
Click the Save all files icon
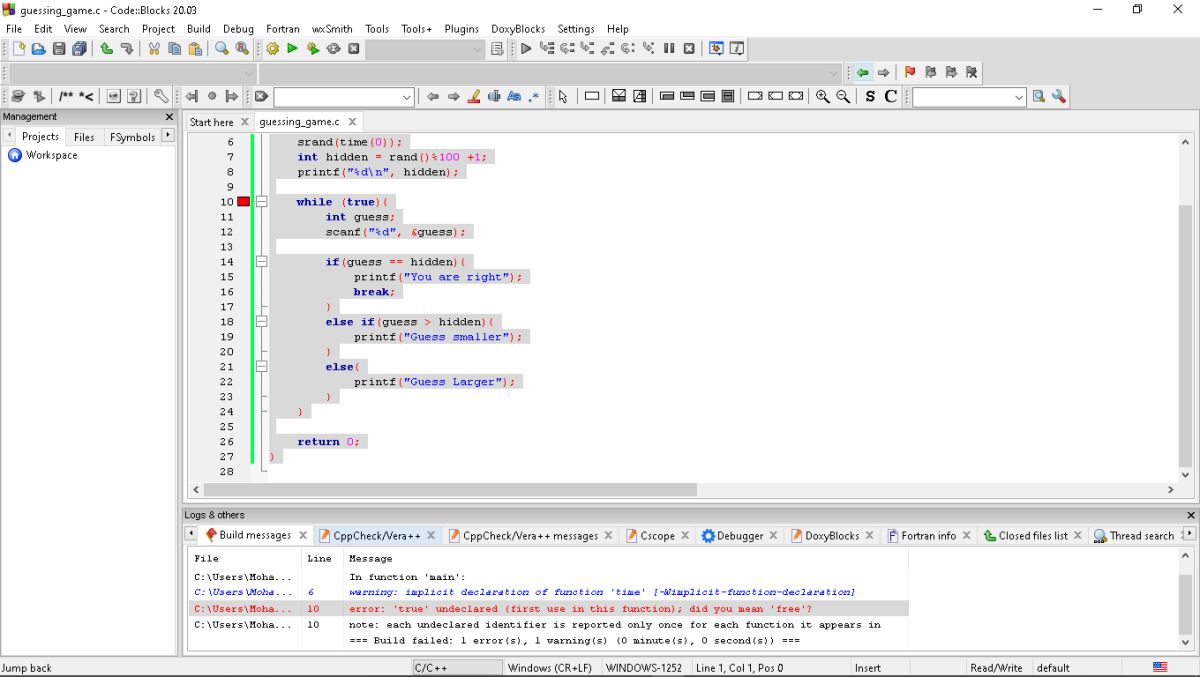(79, 49)
